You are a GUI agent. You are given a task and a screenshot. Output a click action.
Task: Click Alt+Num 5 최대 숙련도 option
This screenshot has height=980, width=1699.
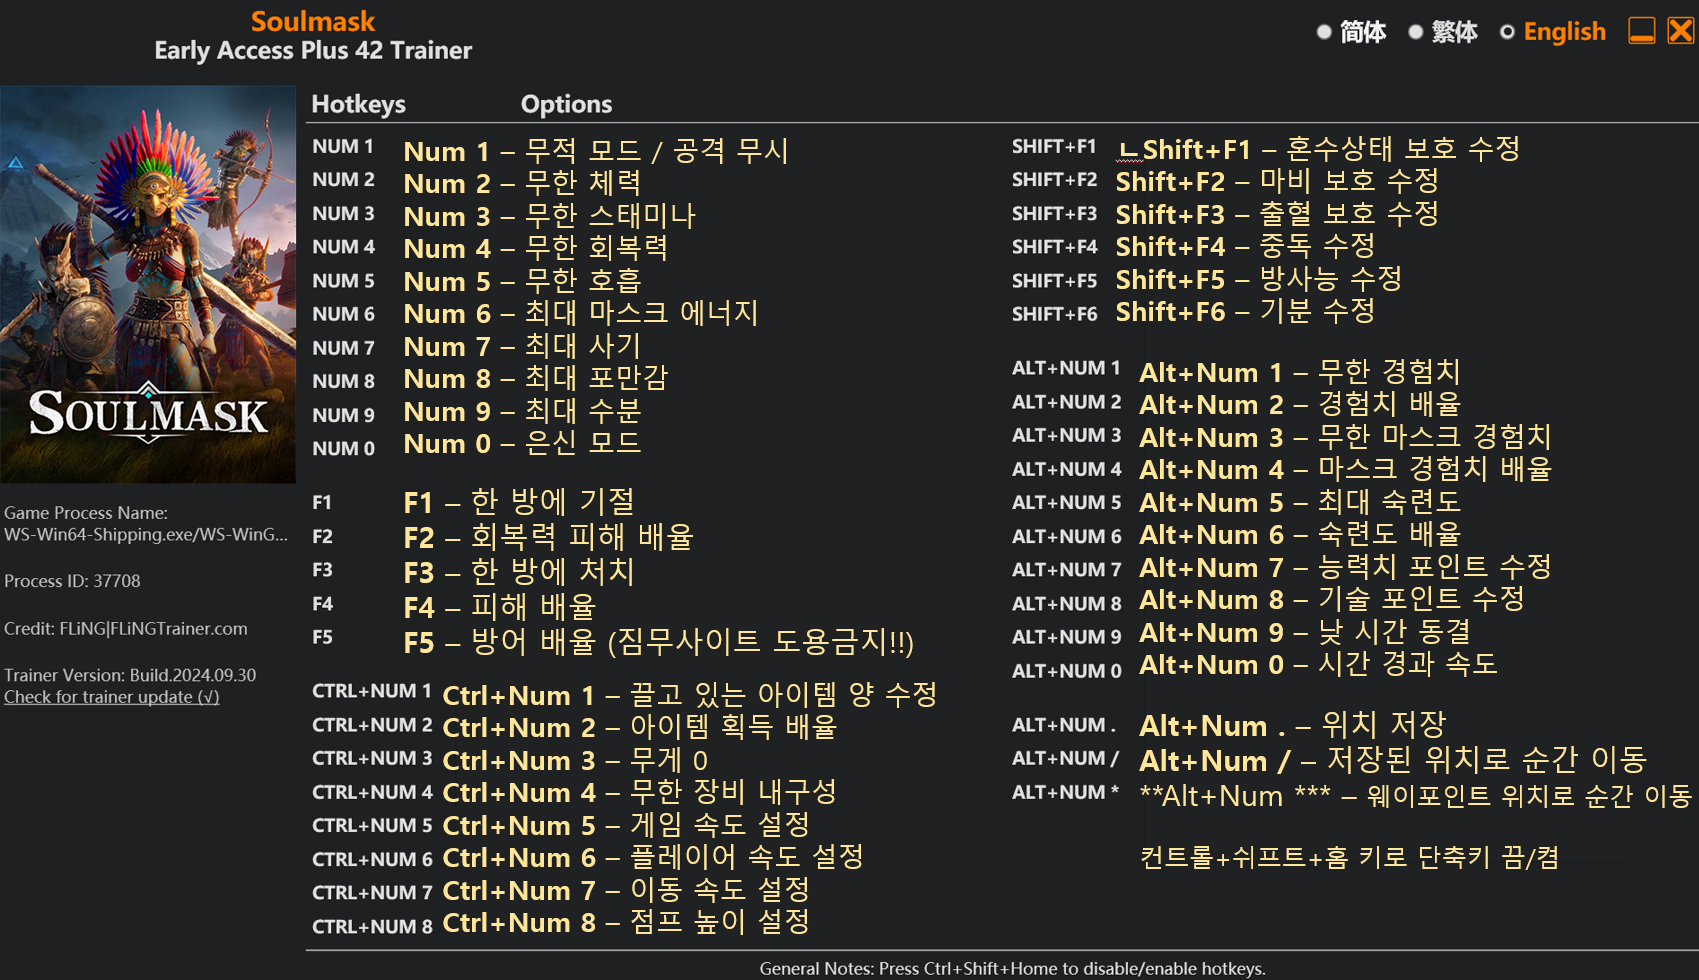tap(1300, 502)
